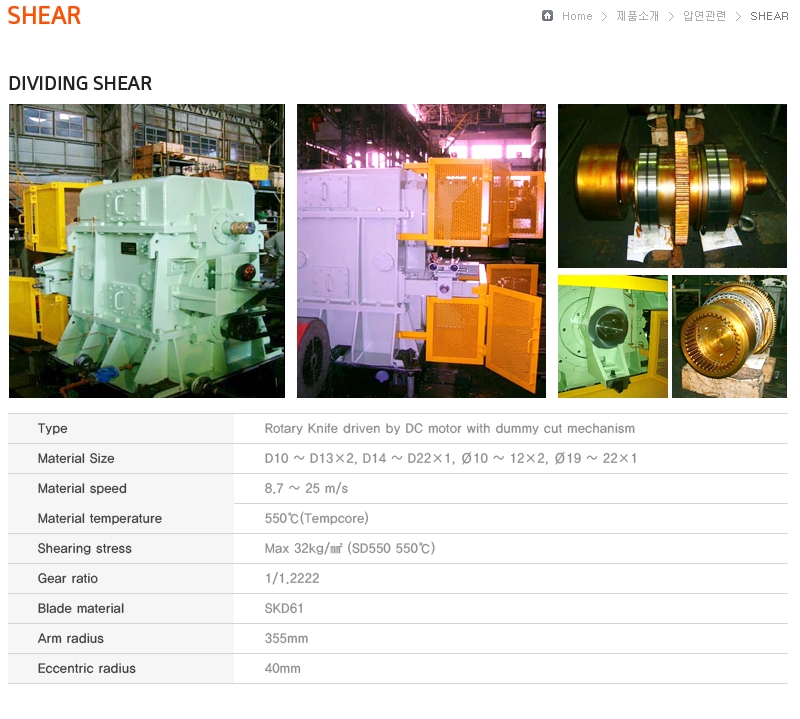The image size is (800, 719).
Task: Open the Home breadcrumb link
Action: [x=577, y=16]
